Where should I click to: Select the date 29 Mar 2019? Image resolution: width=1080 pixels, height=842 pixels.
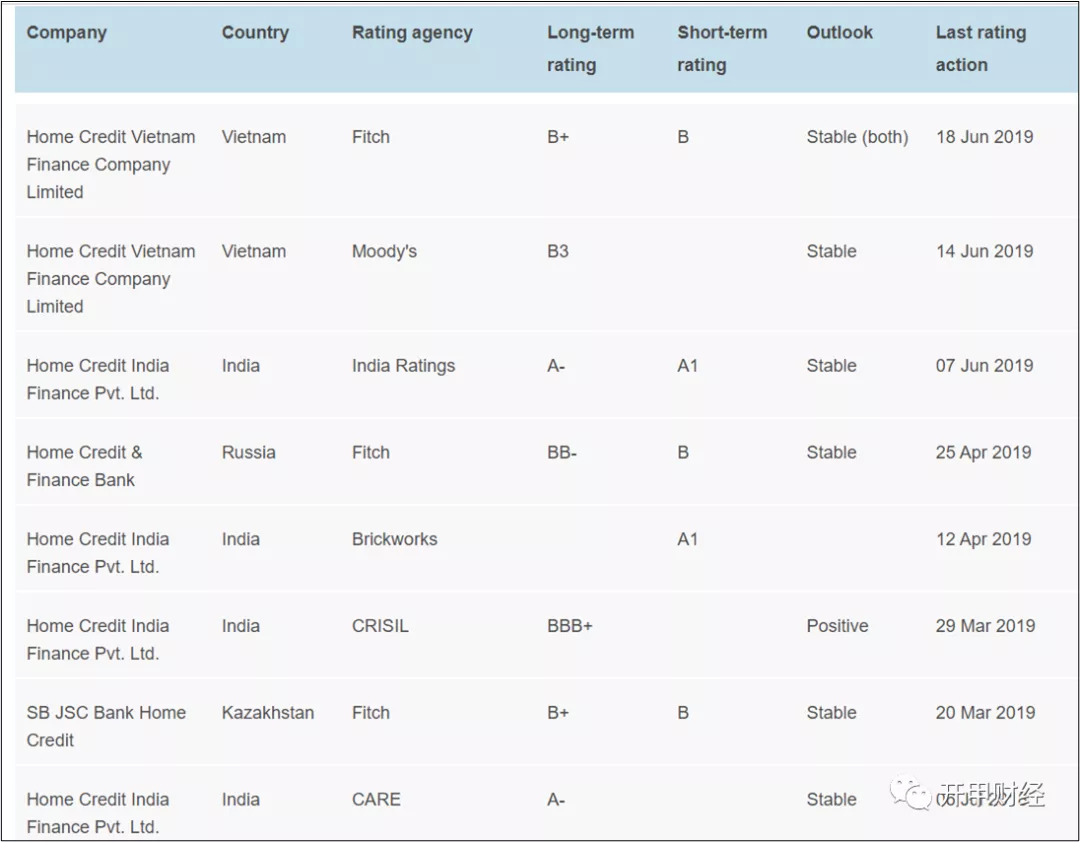tap(985, 626)
